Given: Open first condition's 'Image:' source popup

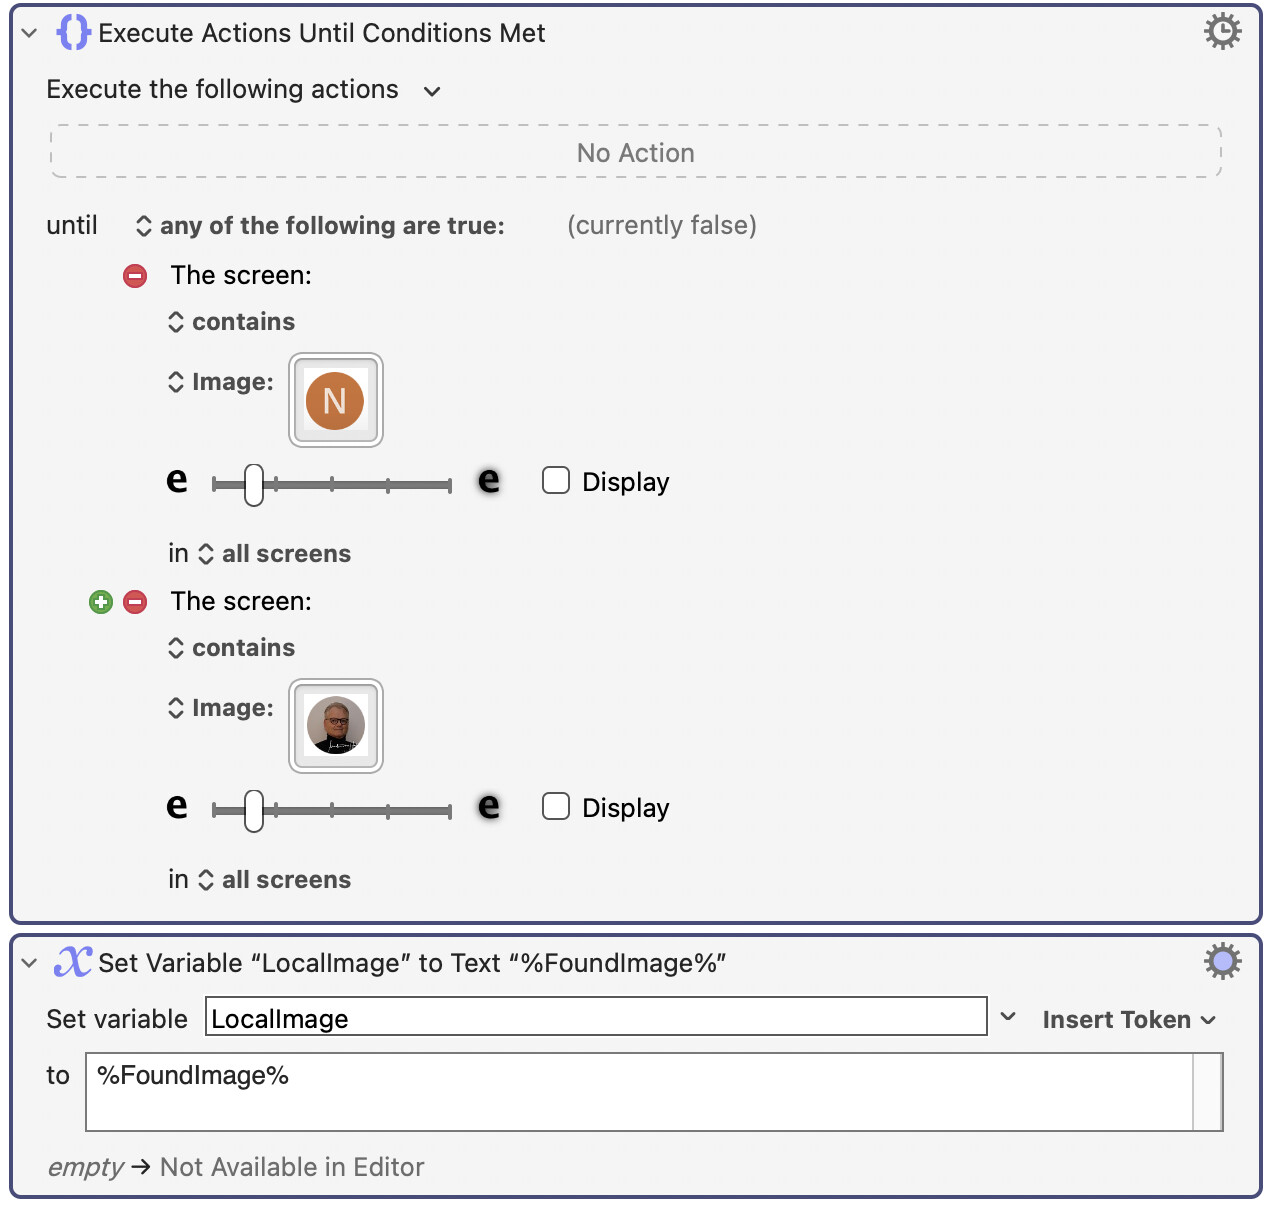Looking at the screenshot, I should point(221,382).
